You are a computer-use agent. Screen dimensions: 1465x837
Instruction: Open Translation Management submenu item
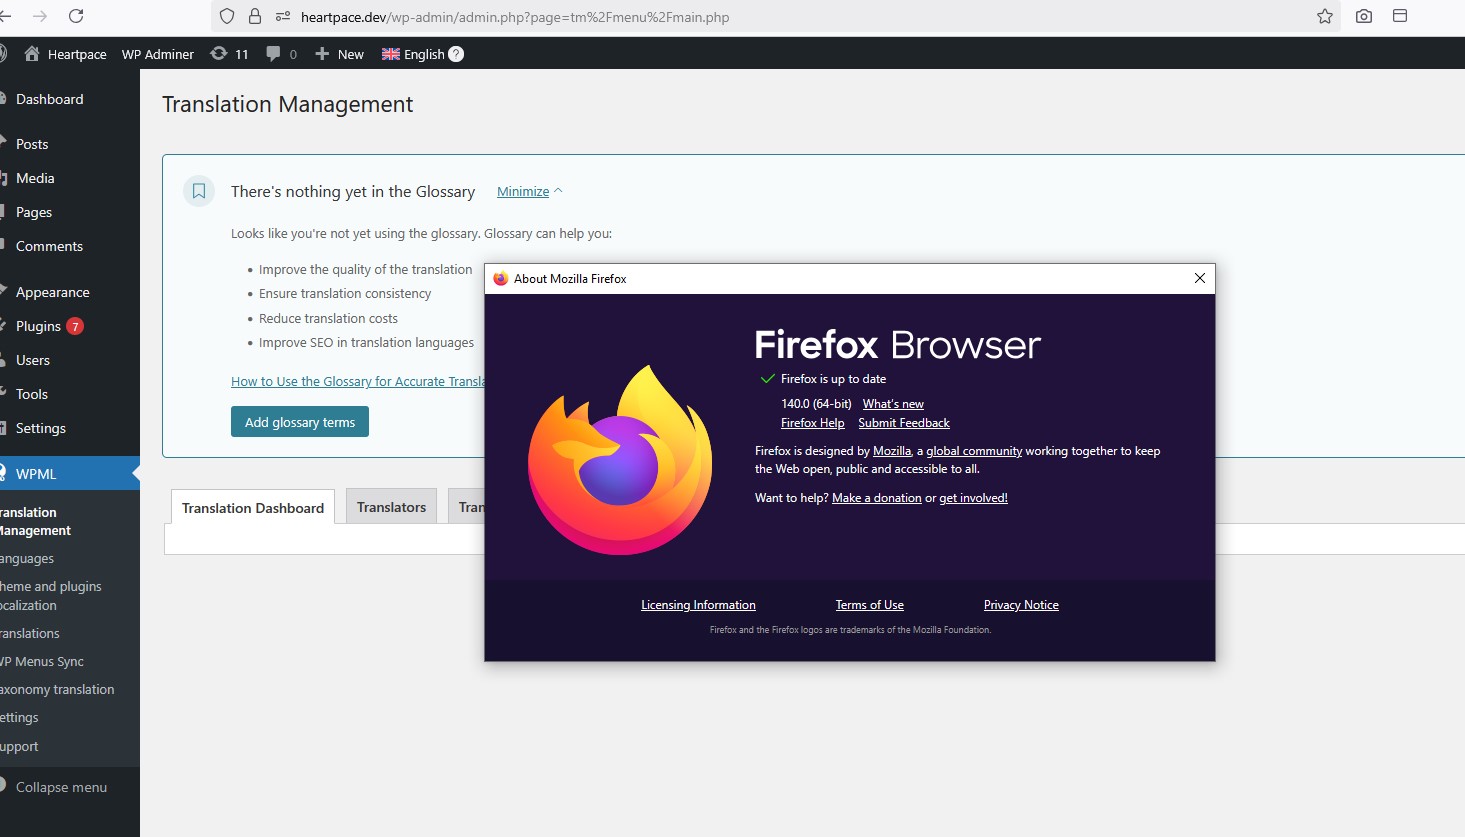coord(35,521)
